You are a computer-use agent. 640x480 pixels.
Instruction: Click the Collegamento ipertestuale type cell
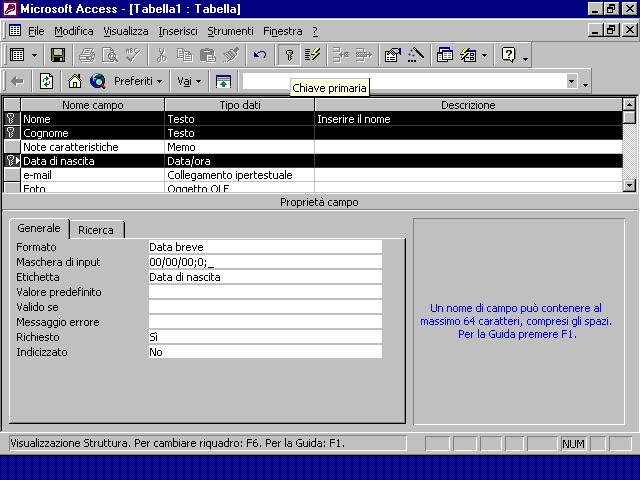point(239,175)
